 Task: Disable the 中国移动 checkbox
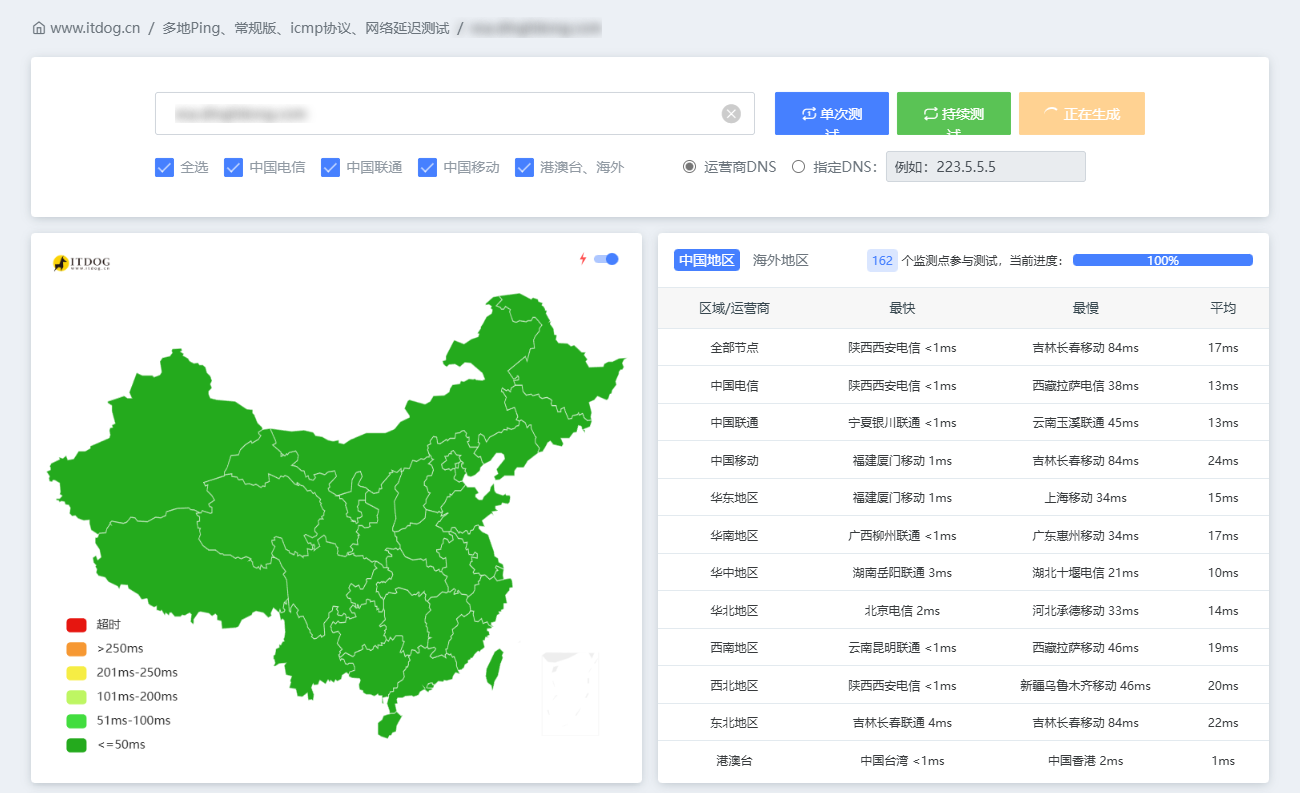[428, 167]
